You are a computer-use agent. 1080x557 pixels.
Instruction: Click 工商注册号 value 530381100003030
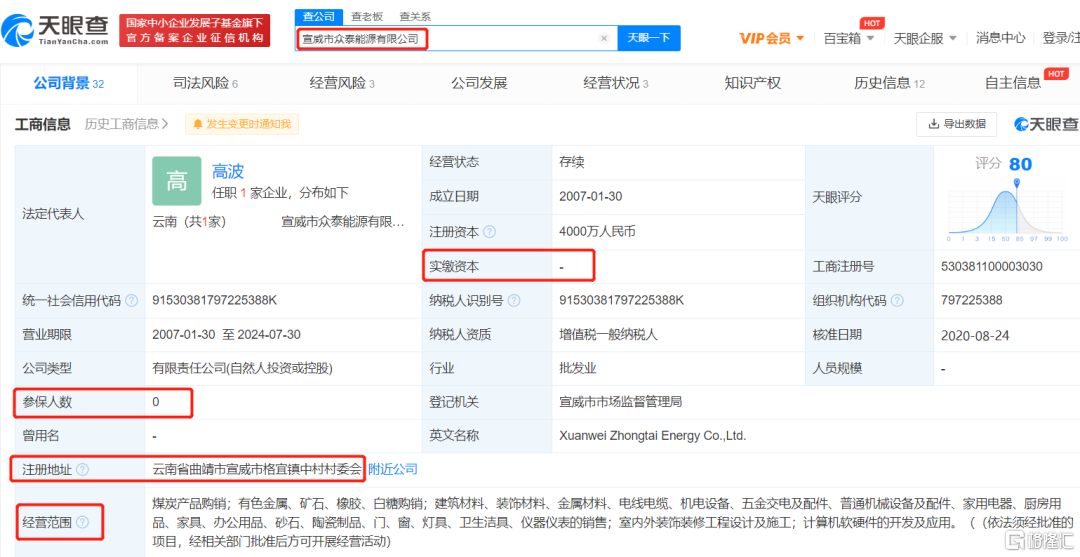tap(992, 266)
